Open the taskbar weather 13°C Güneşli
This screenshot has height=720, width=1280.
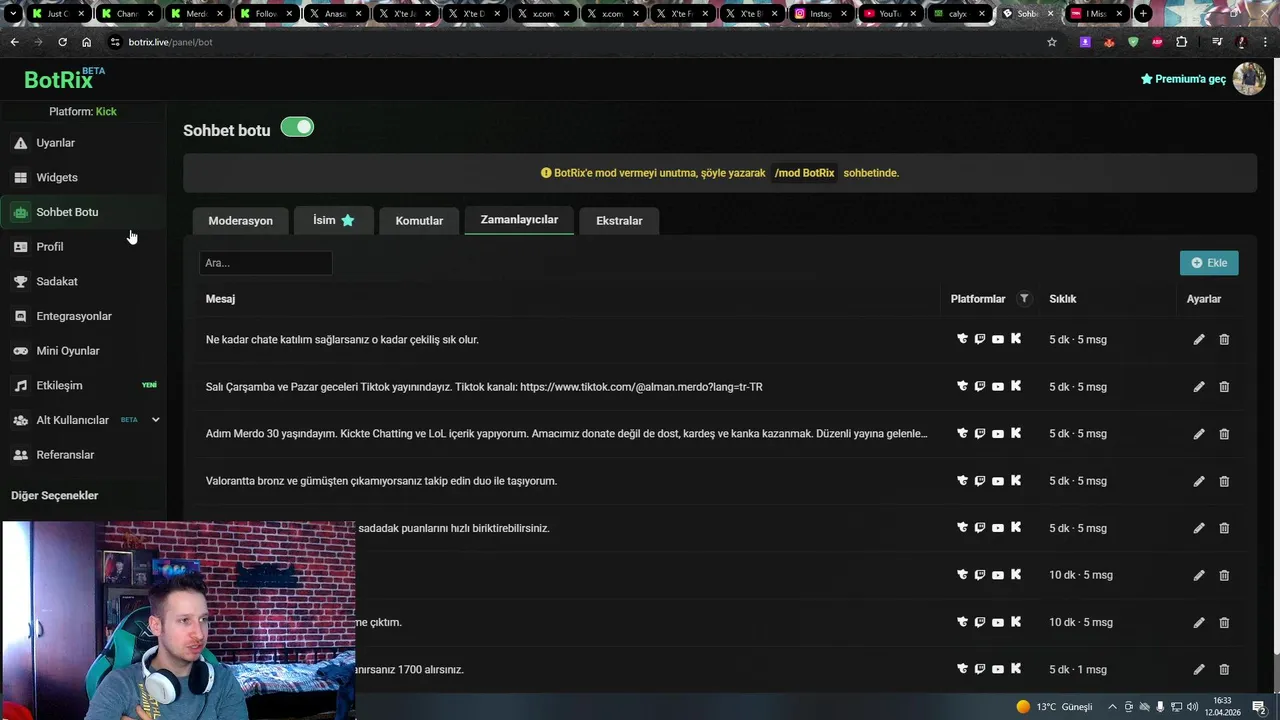pos(1055,707)
